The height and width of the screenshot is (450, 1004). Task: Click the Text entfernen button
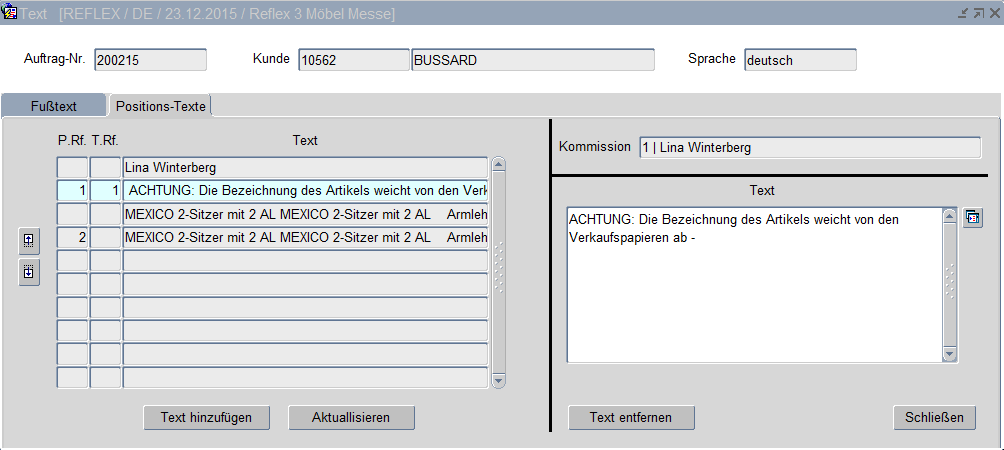click(631, 417)
